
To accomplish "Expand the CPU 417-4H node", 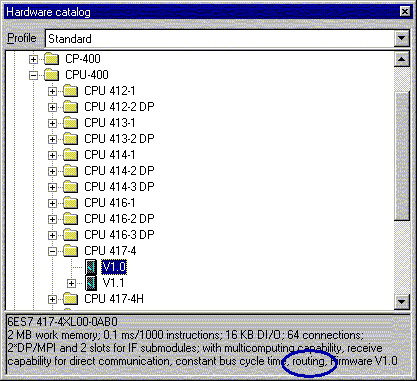I will [x=52, y=299].
